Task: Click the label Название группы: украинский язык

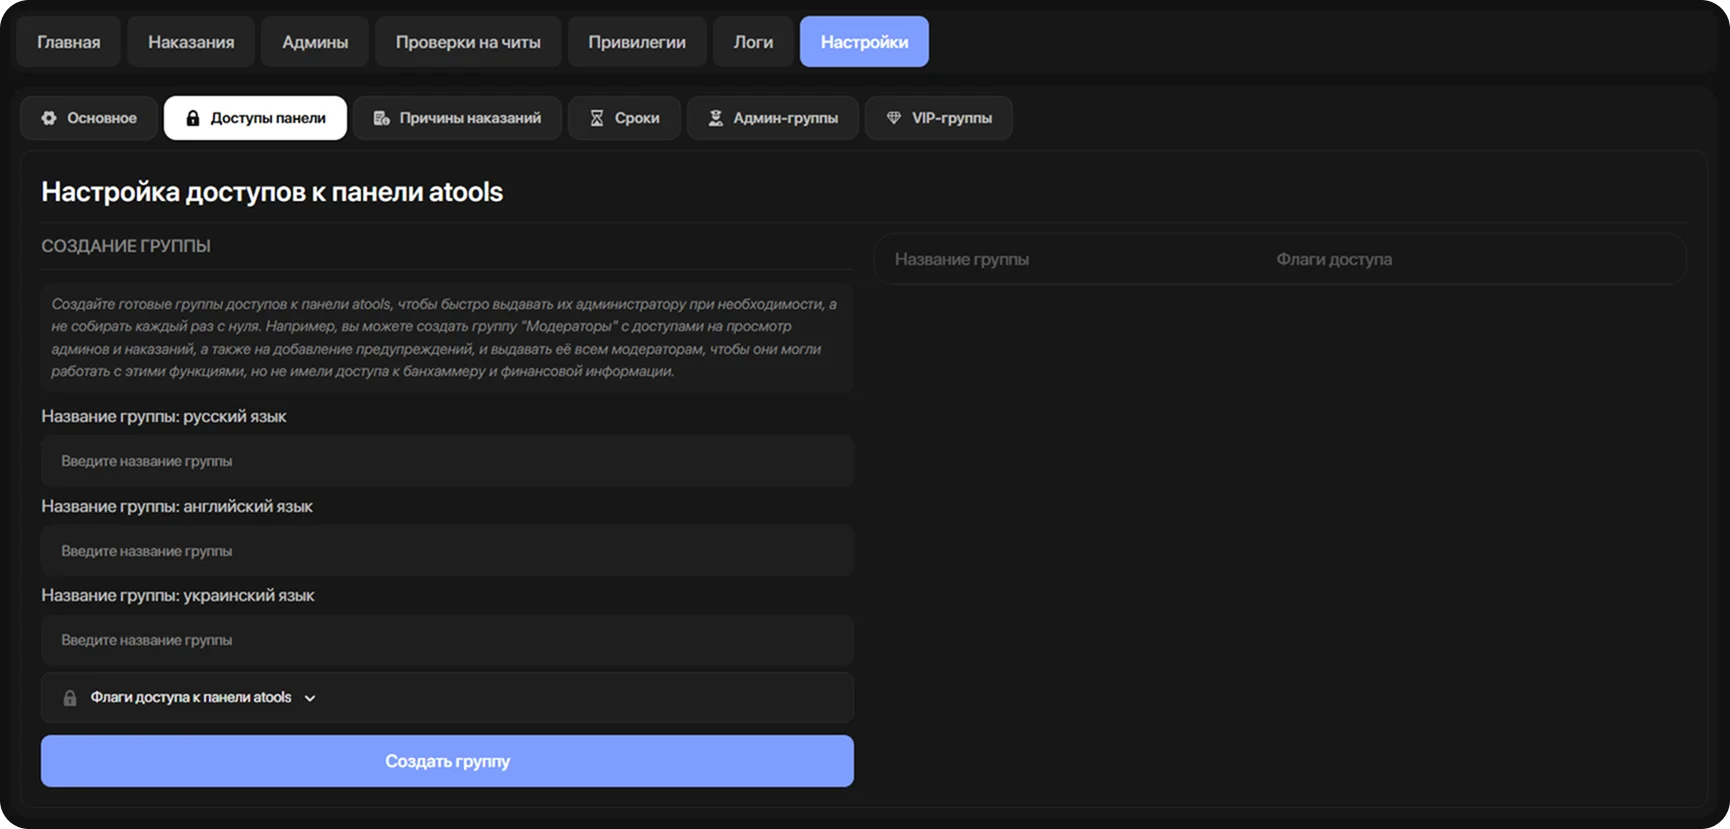Action: 178,595
